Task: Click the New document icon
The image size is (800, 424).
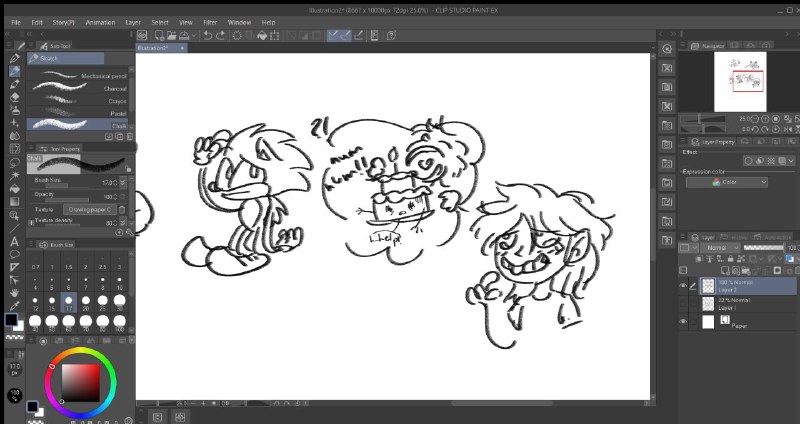Action: 159,35
